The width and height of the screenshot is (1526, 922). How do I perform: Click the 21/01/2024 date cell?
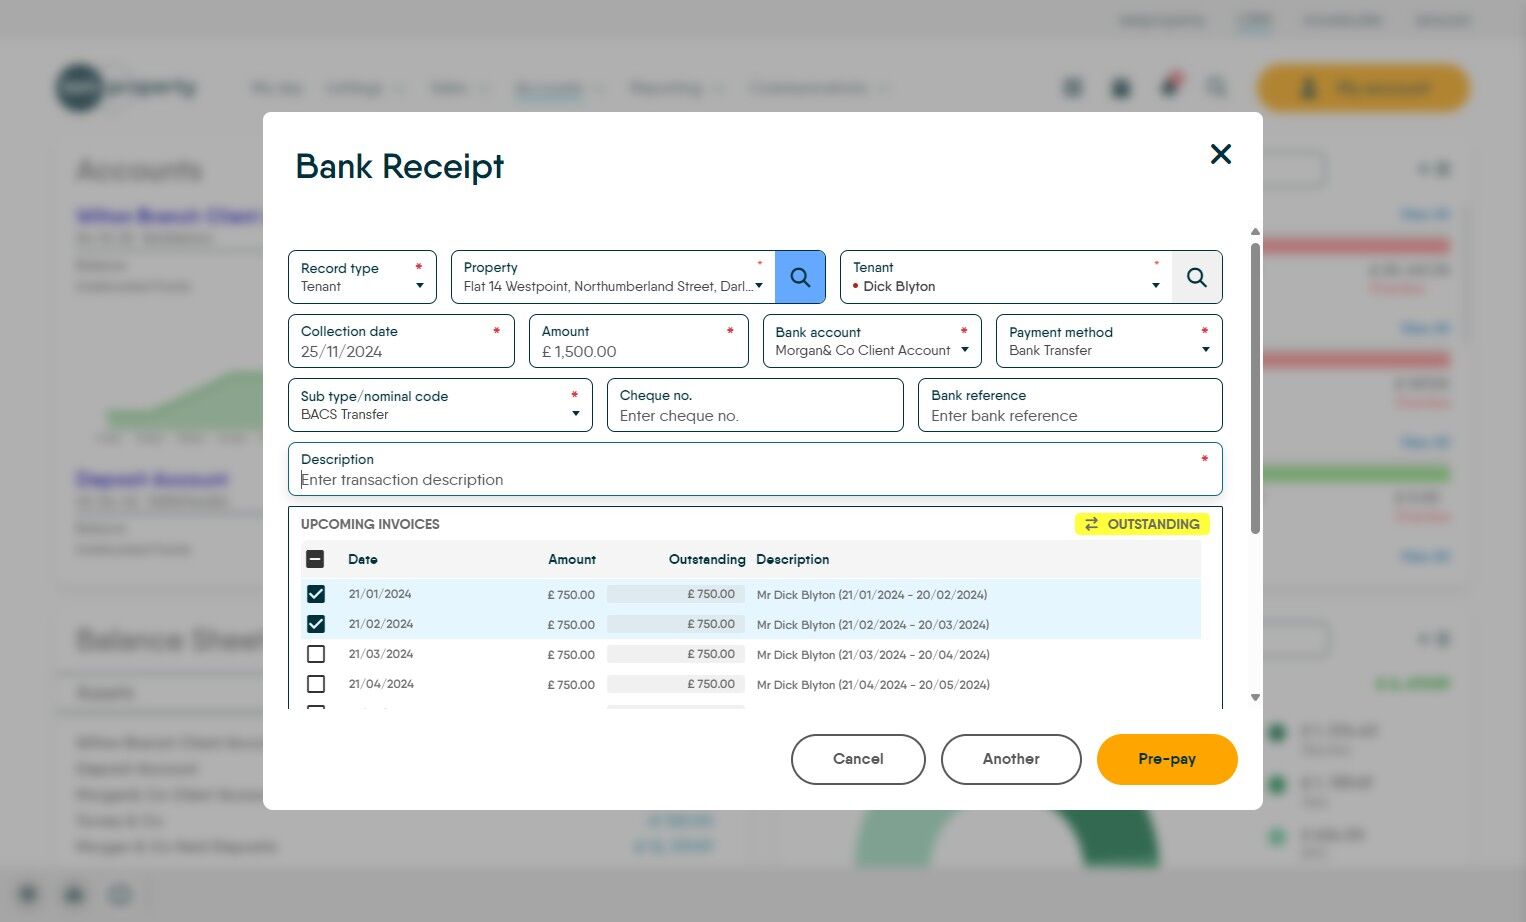coord(380,594)
